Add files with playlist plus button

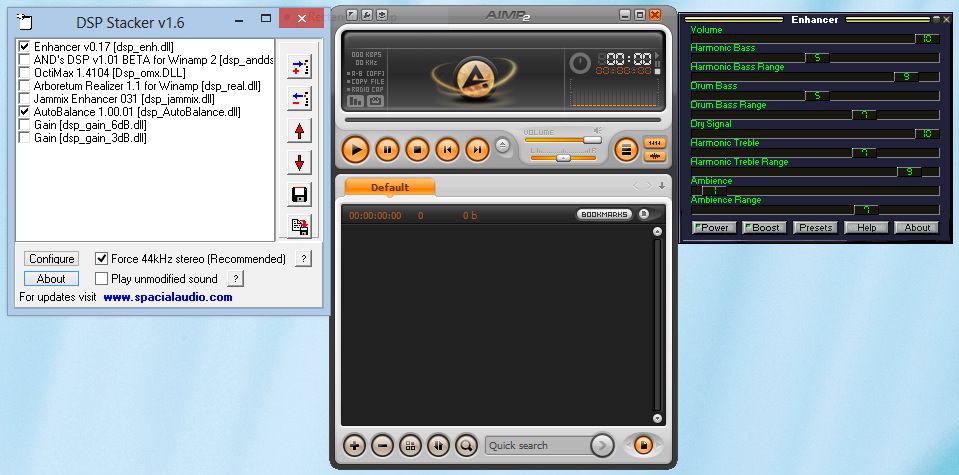tap(354, 446)
